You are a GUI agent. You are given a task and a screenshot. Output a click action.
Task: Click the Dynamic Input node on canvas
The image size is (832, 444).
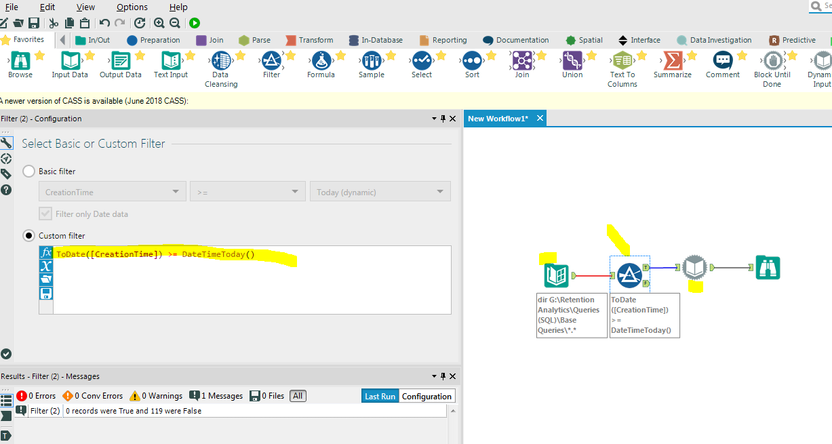click(695, 267)
